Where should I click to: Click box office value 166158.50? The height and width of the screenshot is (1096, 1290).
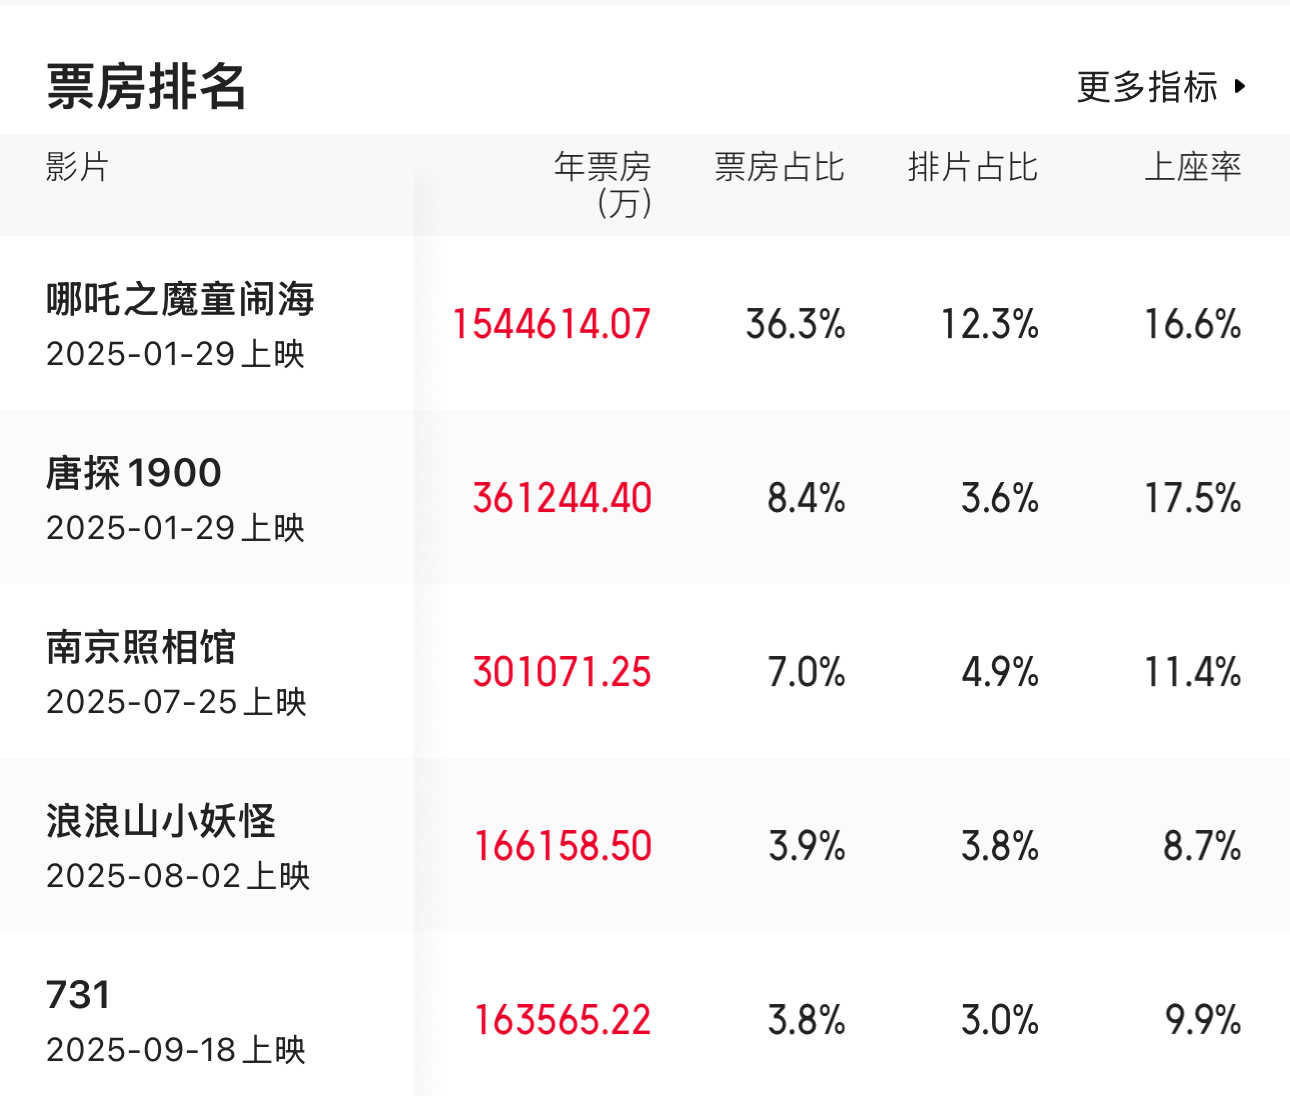coord(562,846)
